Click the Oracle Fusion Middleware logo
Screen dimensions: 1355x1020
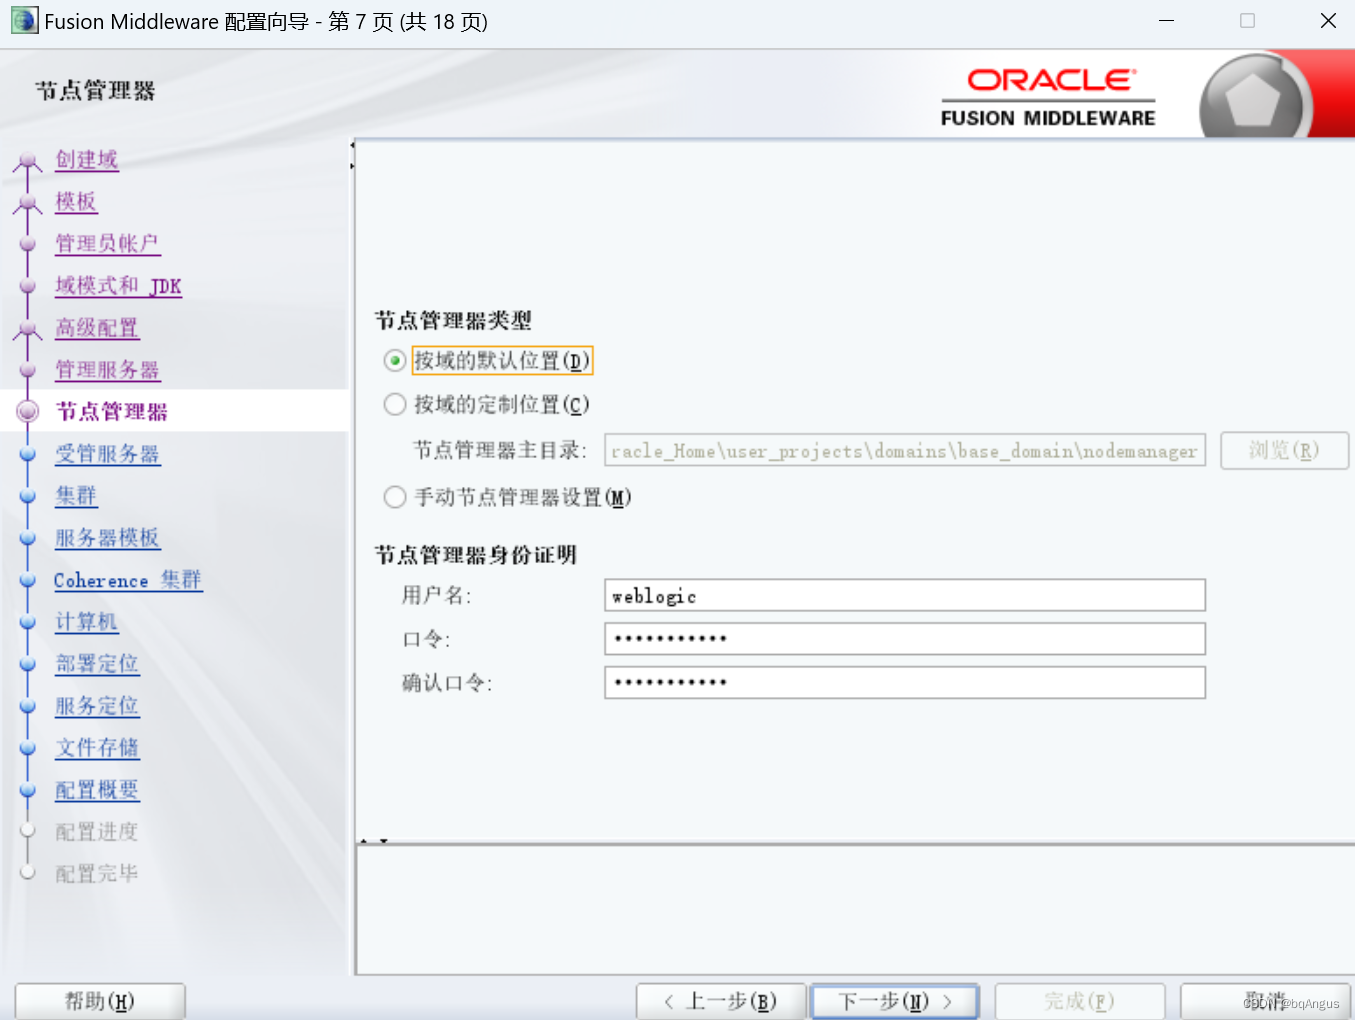click(x=1048, y=97)
